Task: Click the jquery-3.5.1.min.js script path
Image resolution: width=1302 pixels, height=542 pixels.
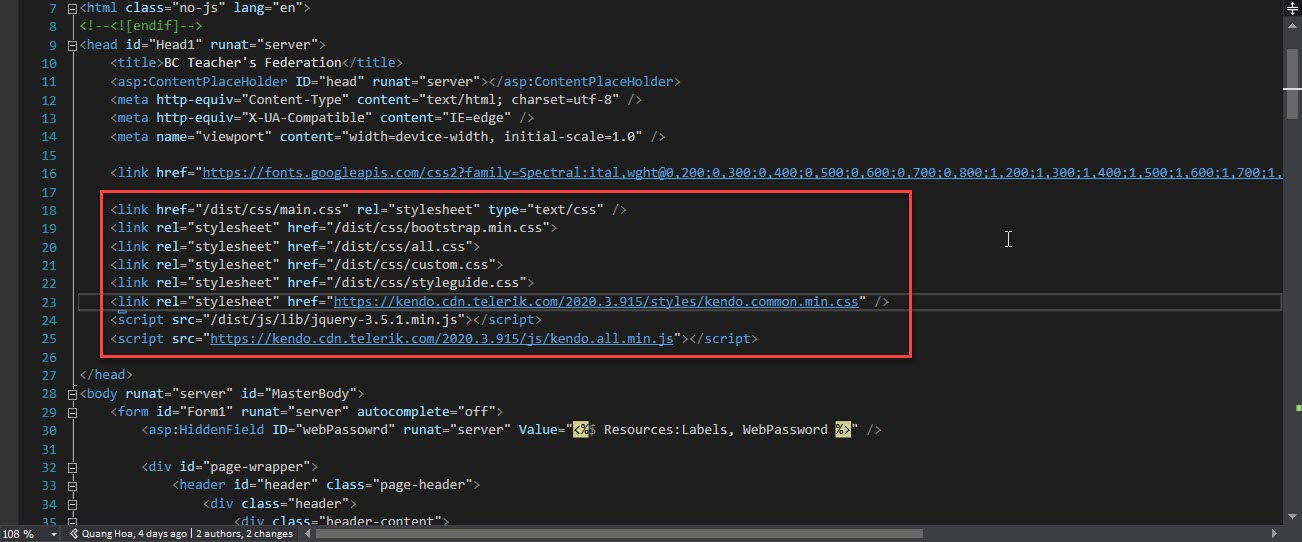Action: pyautogui.click(x=336, y=320)
